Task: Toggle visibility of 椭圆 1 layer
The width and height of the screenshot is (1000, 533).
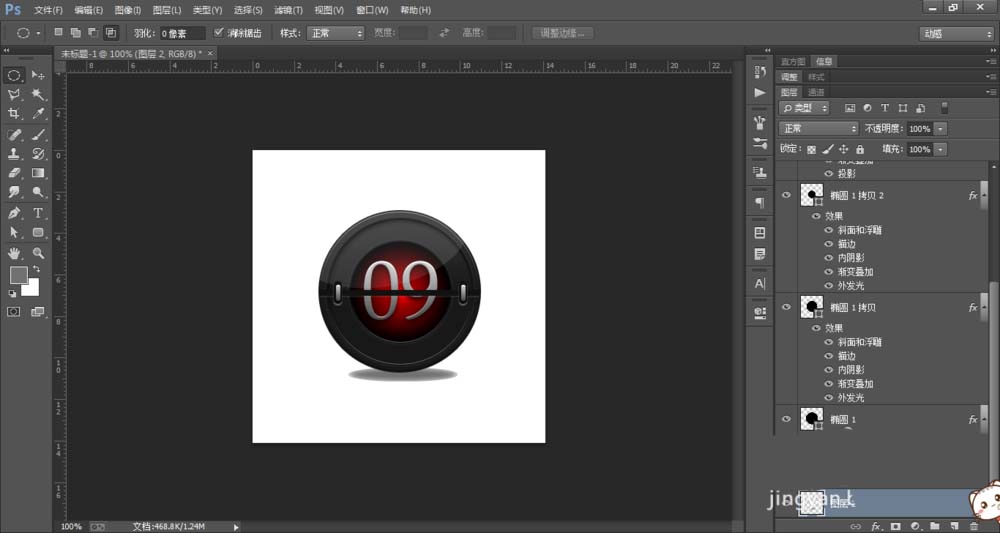Action: click(786, 419)
